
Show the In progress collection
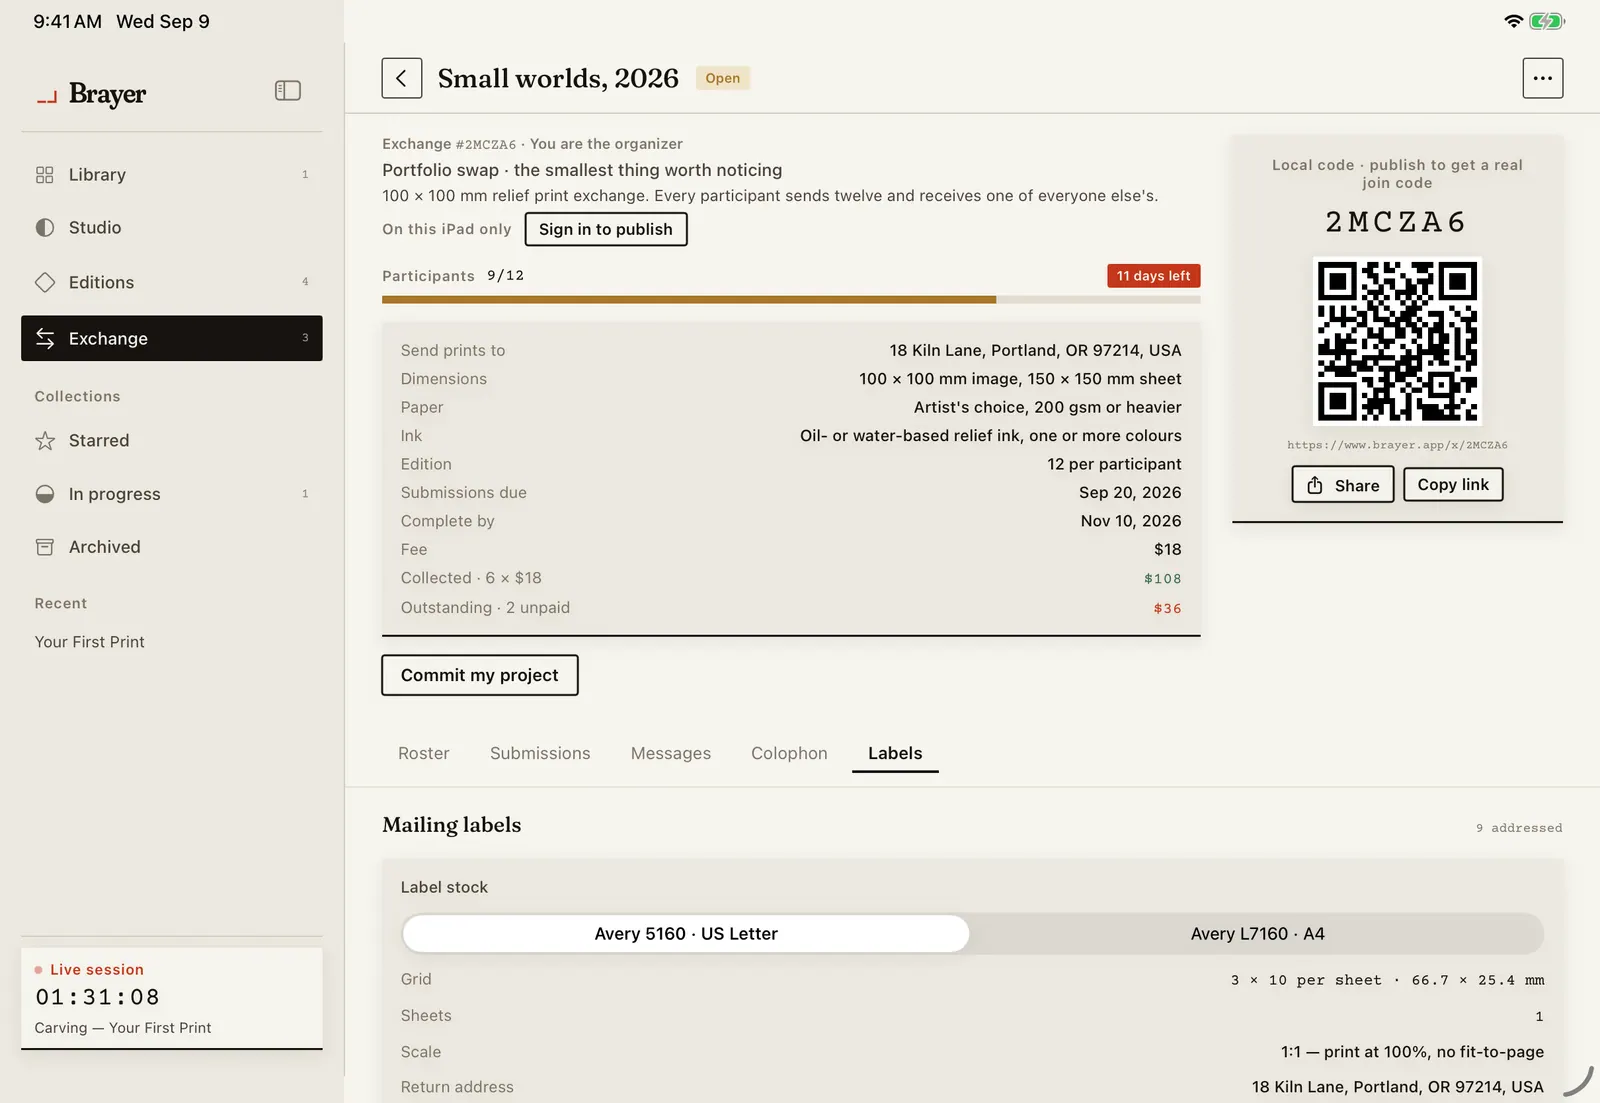click(172, 494)
